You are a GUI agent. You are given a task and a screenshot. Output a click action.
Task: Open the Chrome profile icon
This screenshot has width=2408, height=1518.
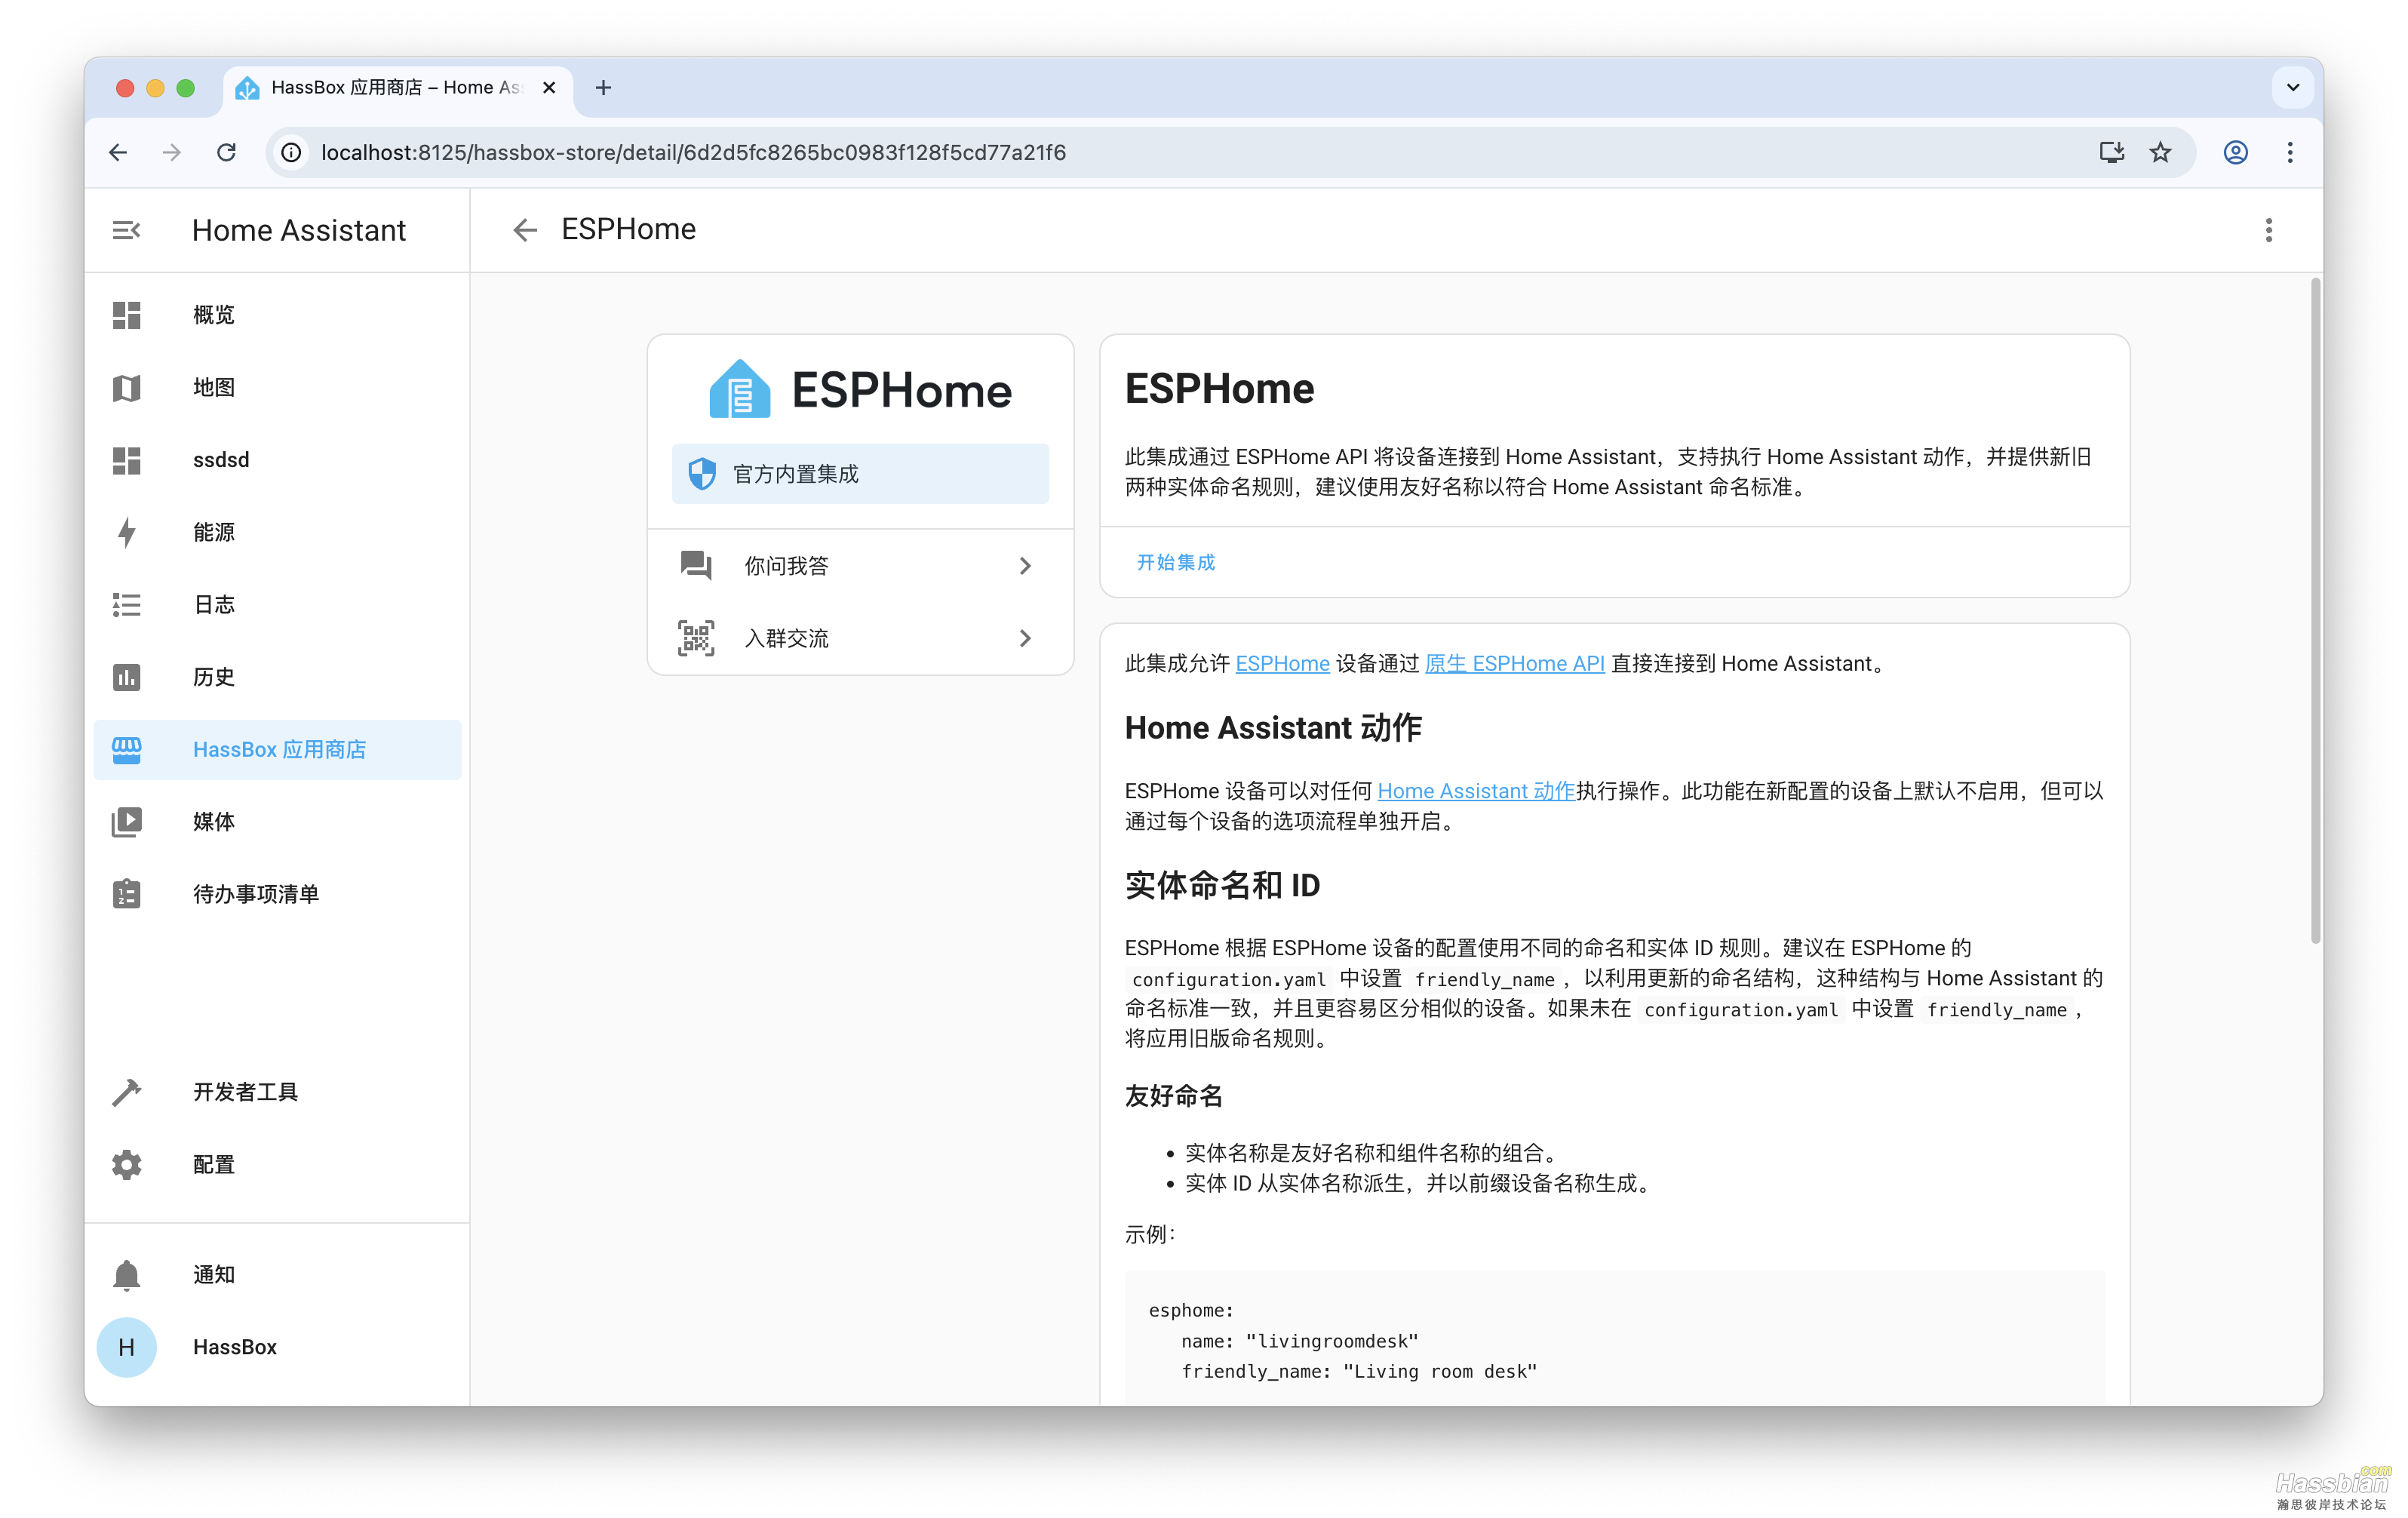pyautogui.click(x=2236, y=152)
